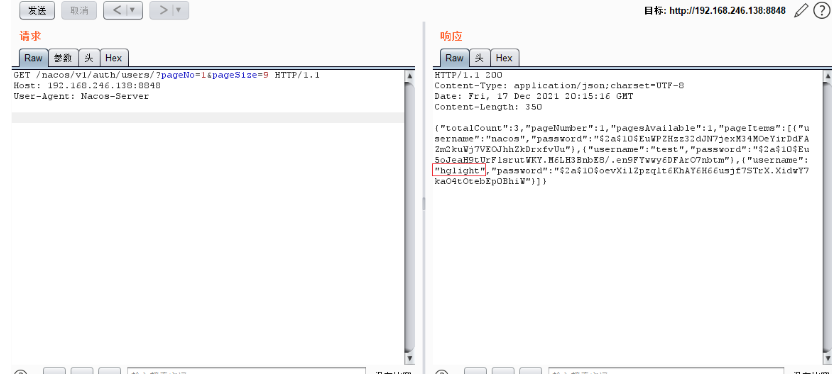Click the request pane scroll-down arrow
The height and width of the screenshot is (374, 832).
[409, 359]
